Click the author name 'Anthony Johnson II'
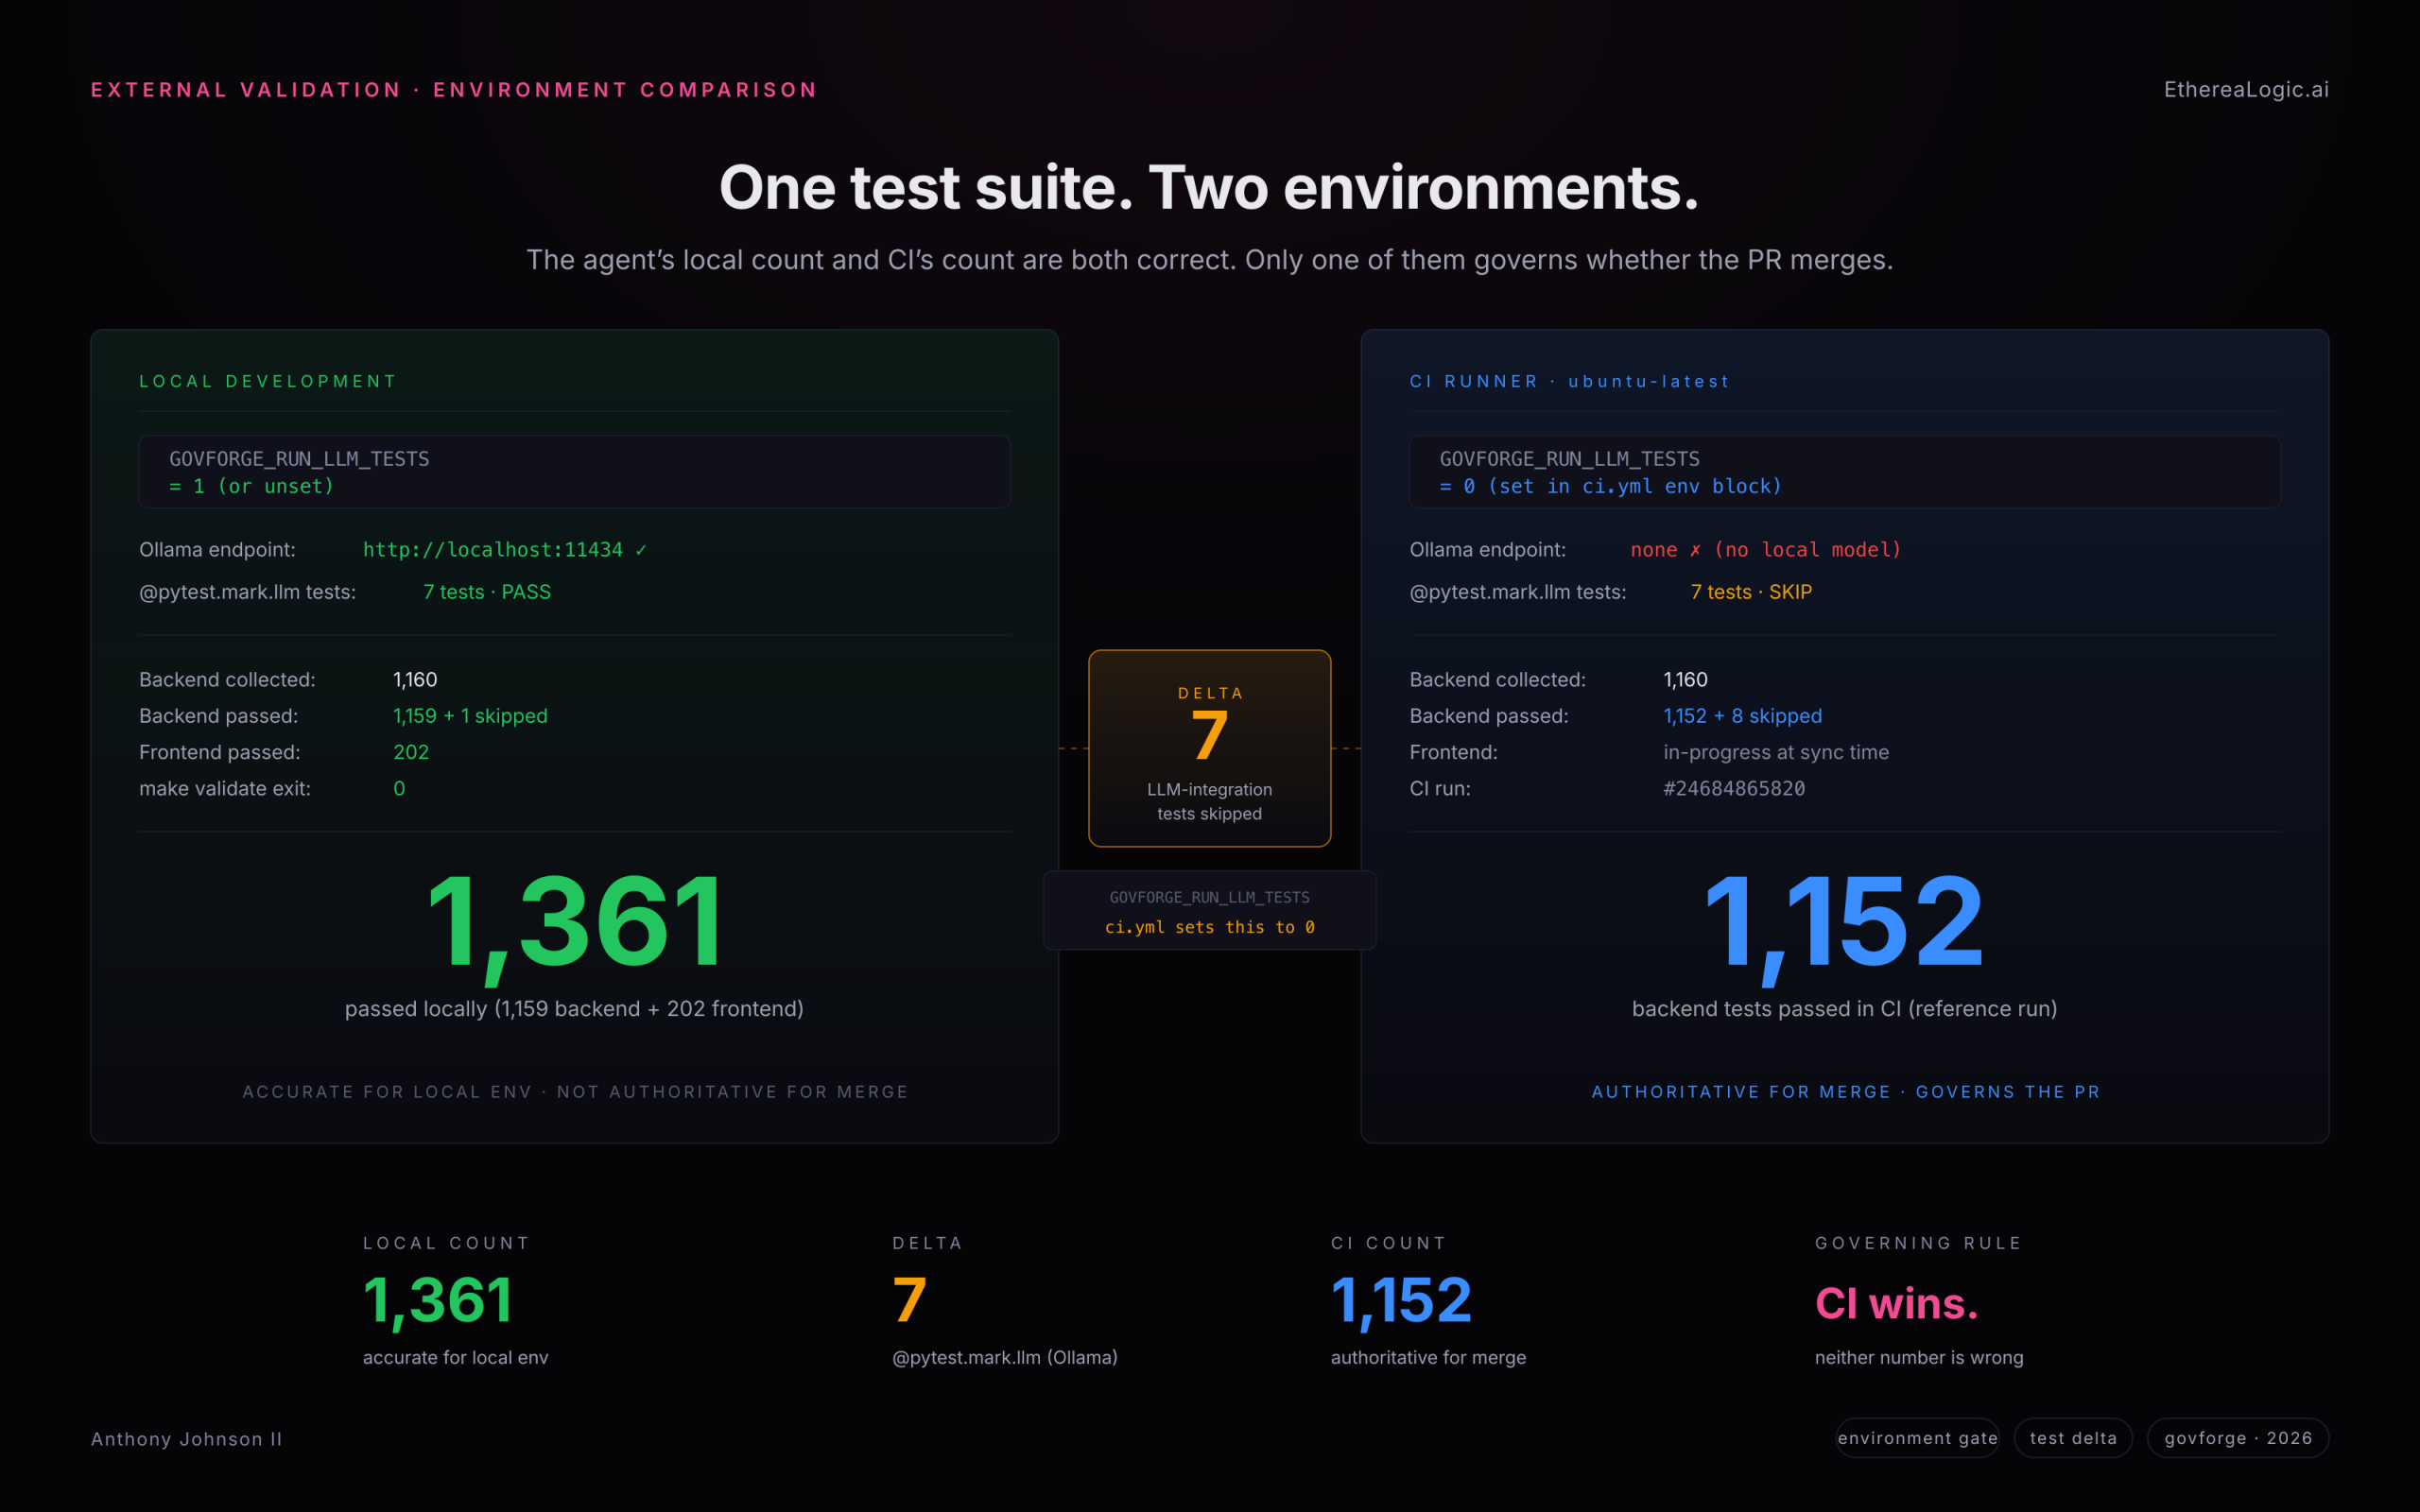Screen dimensions: 2420x1512 click(186, 1439)
